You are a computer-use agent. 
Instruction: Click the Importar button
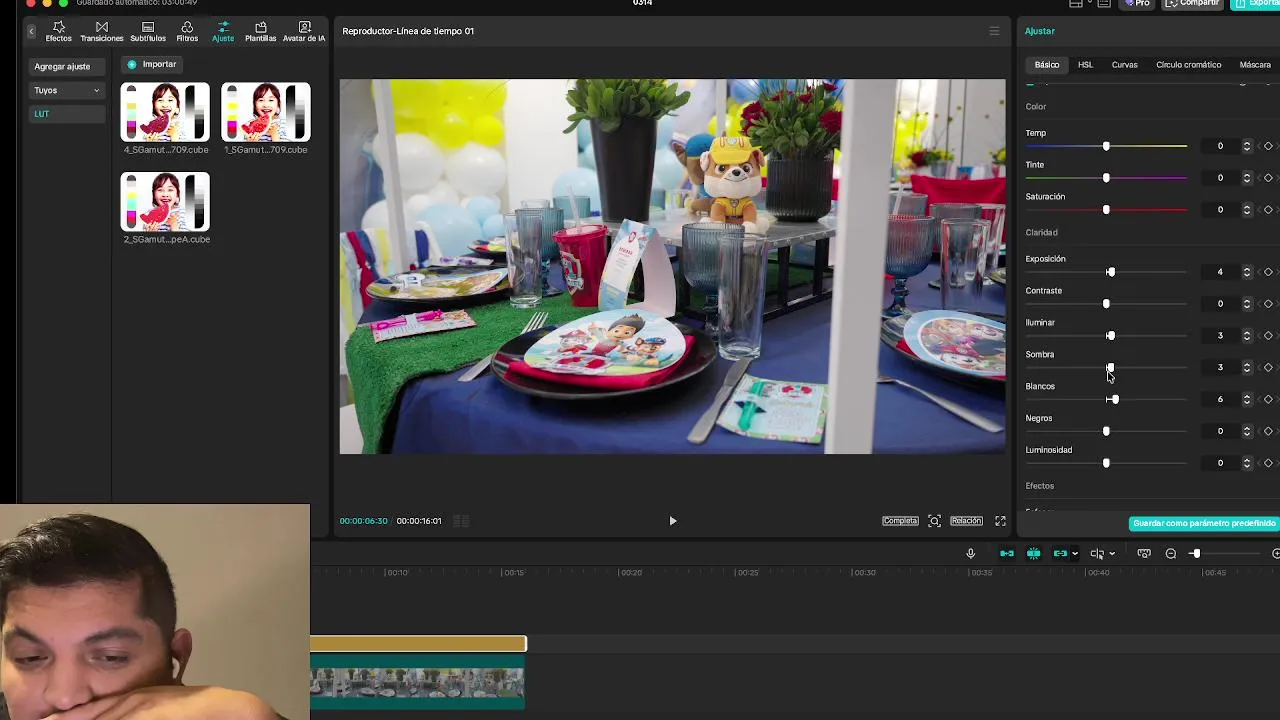[152, 64]
